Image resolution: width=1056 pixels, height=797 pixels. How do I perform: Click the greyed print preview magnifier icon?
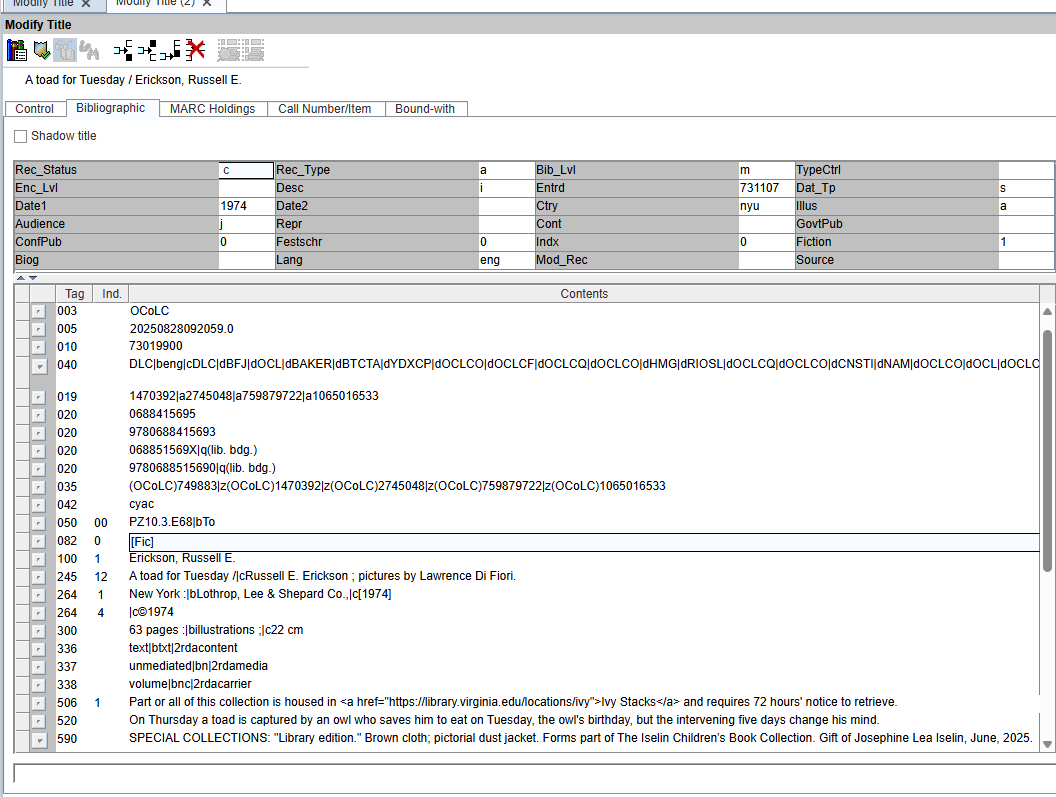(229, 50)
